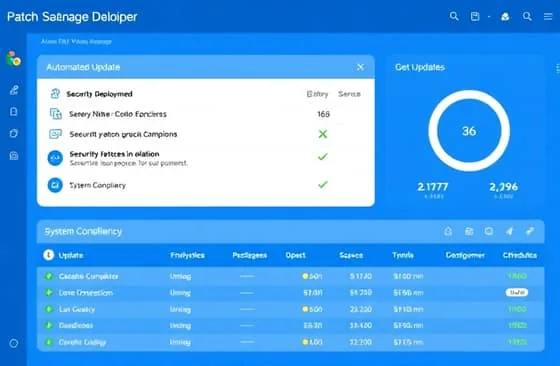Image resolution: width=560 pixels, height=366 pixels.
Task: Click the 36 donut chart in Get Updates
Action: [469, 131]
